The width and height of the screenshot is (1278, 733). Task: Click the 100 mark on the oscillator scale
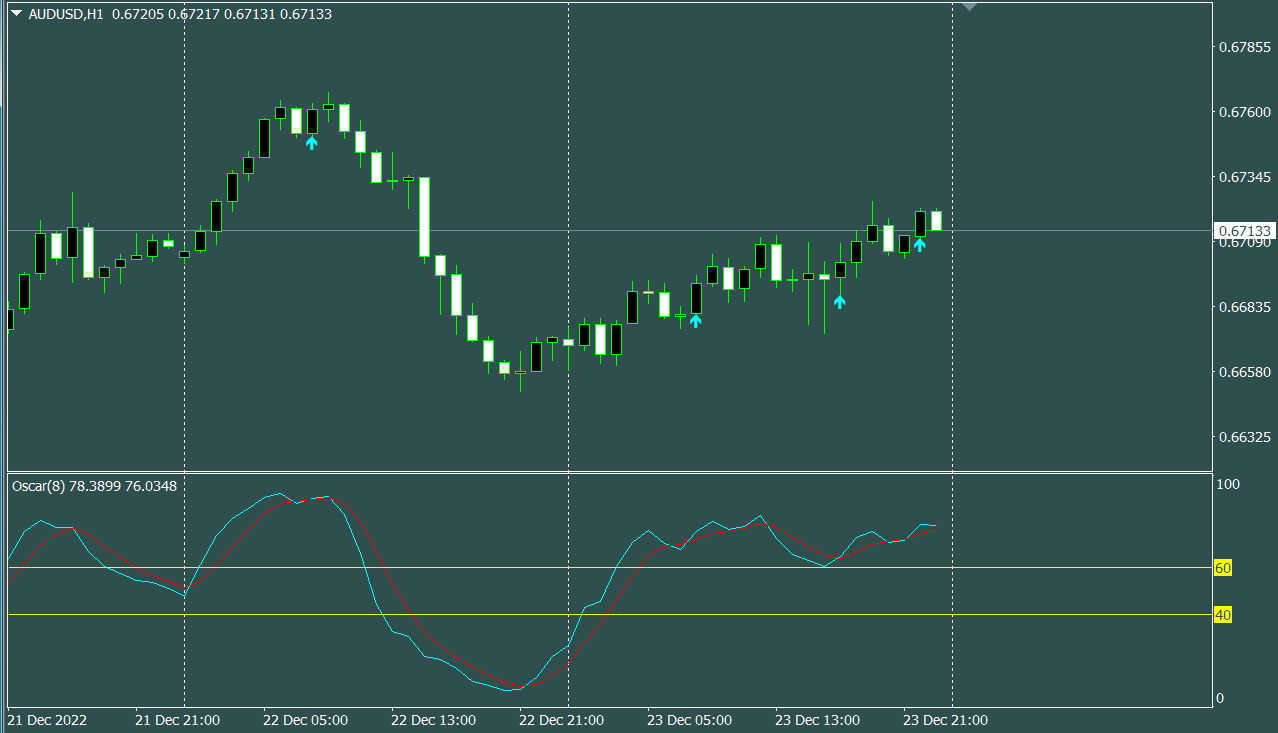point(1228,484)
